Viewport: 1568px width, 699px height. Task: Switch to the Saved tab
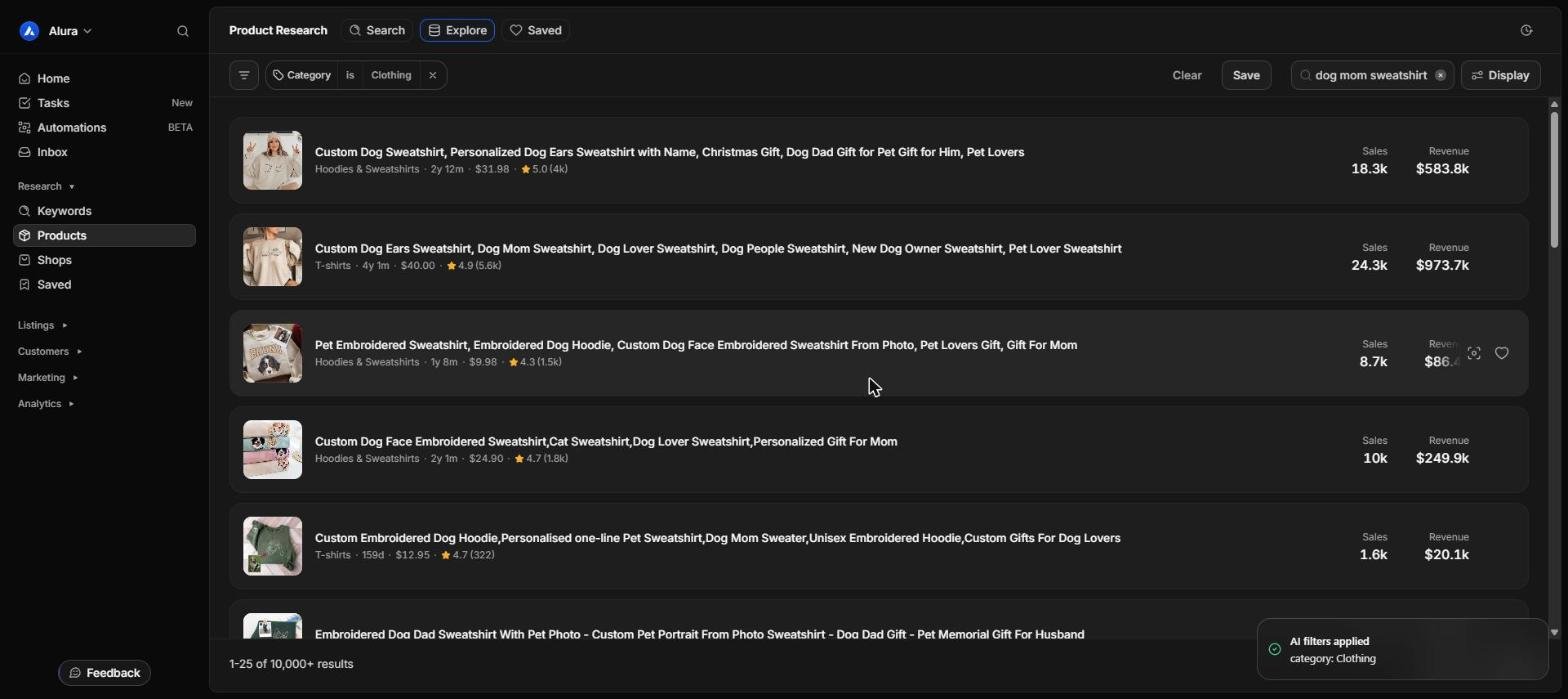point(535,30)
